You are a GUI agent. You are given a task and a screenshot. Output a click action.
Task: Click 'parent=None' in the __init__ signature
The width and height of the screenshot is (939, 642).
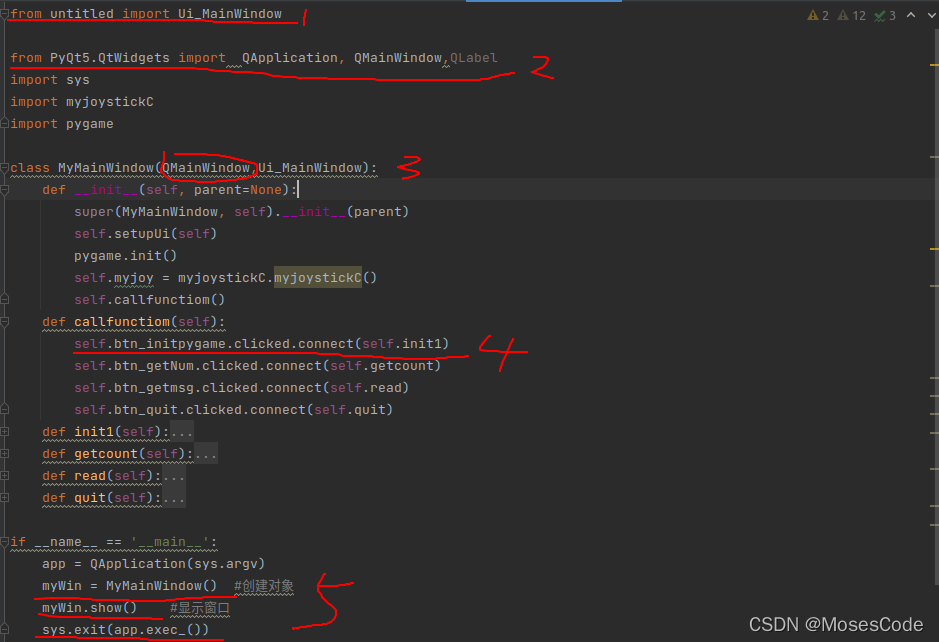(x=238, y=190)
